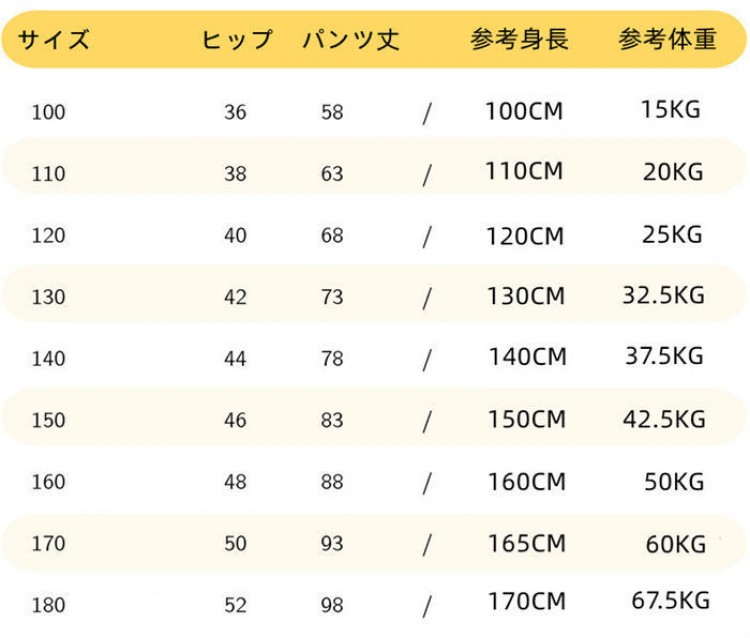Image resolution: width=750 pixels, height=638 pixels.
Task: Click the 15KG reference weight cell
Action: click(x=671, y=110)
